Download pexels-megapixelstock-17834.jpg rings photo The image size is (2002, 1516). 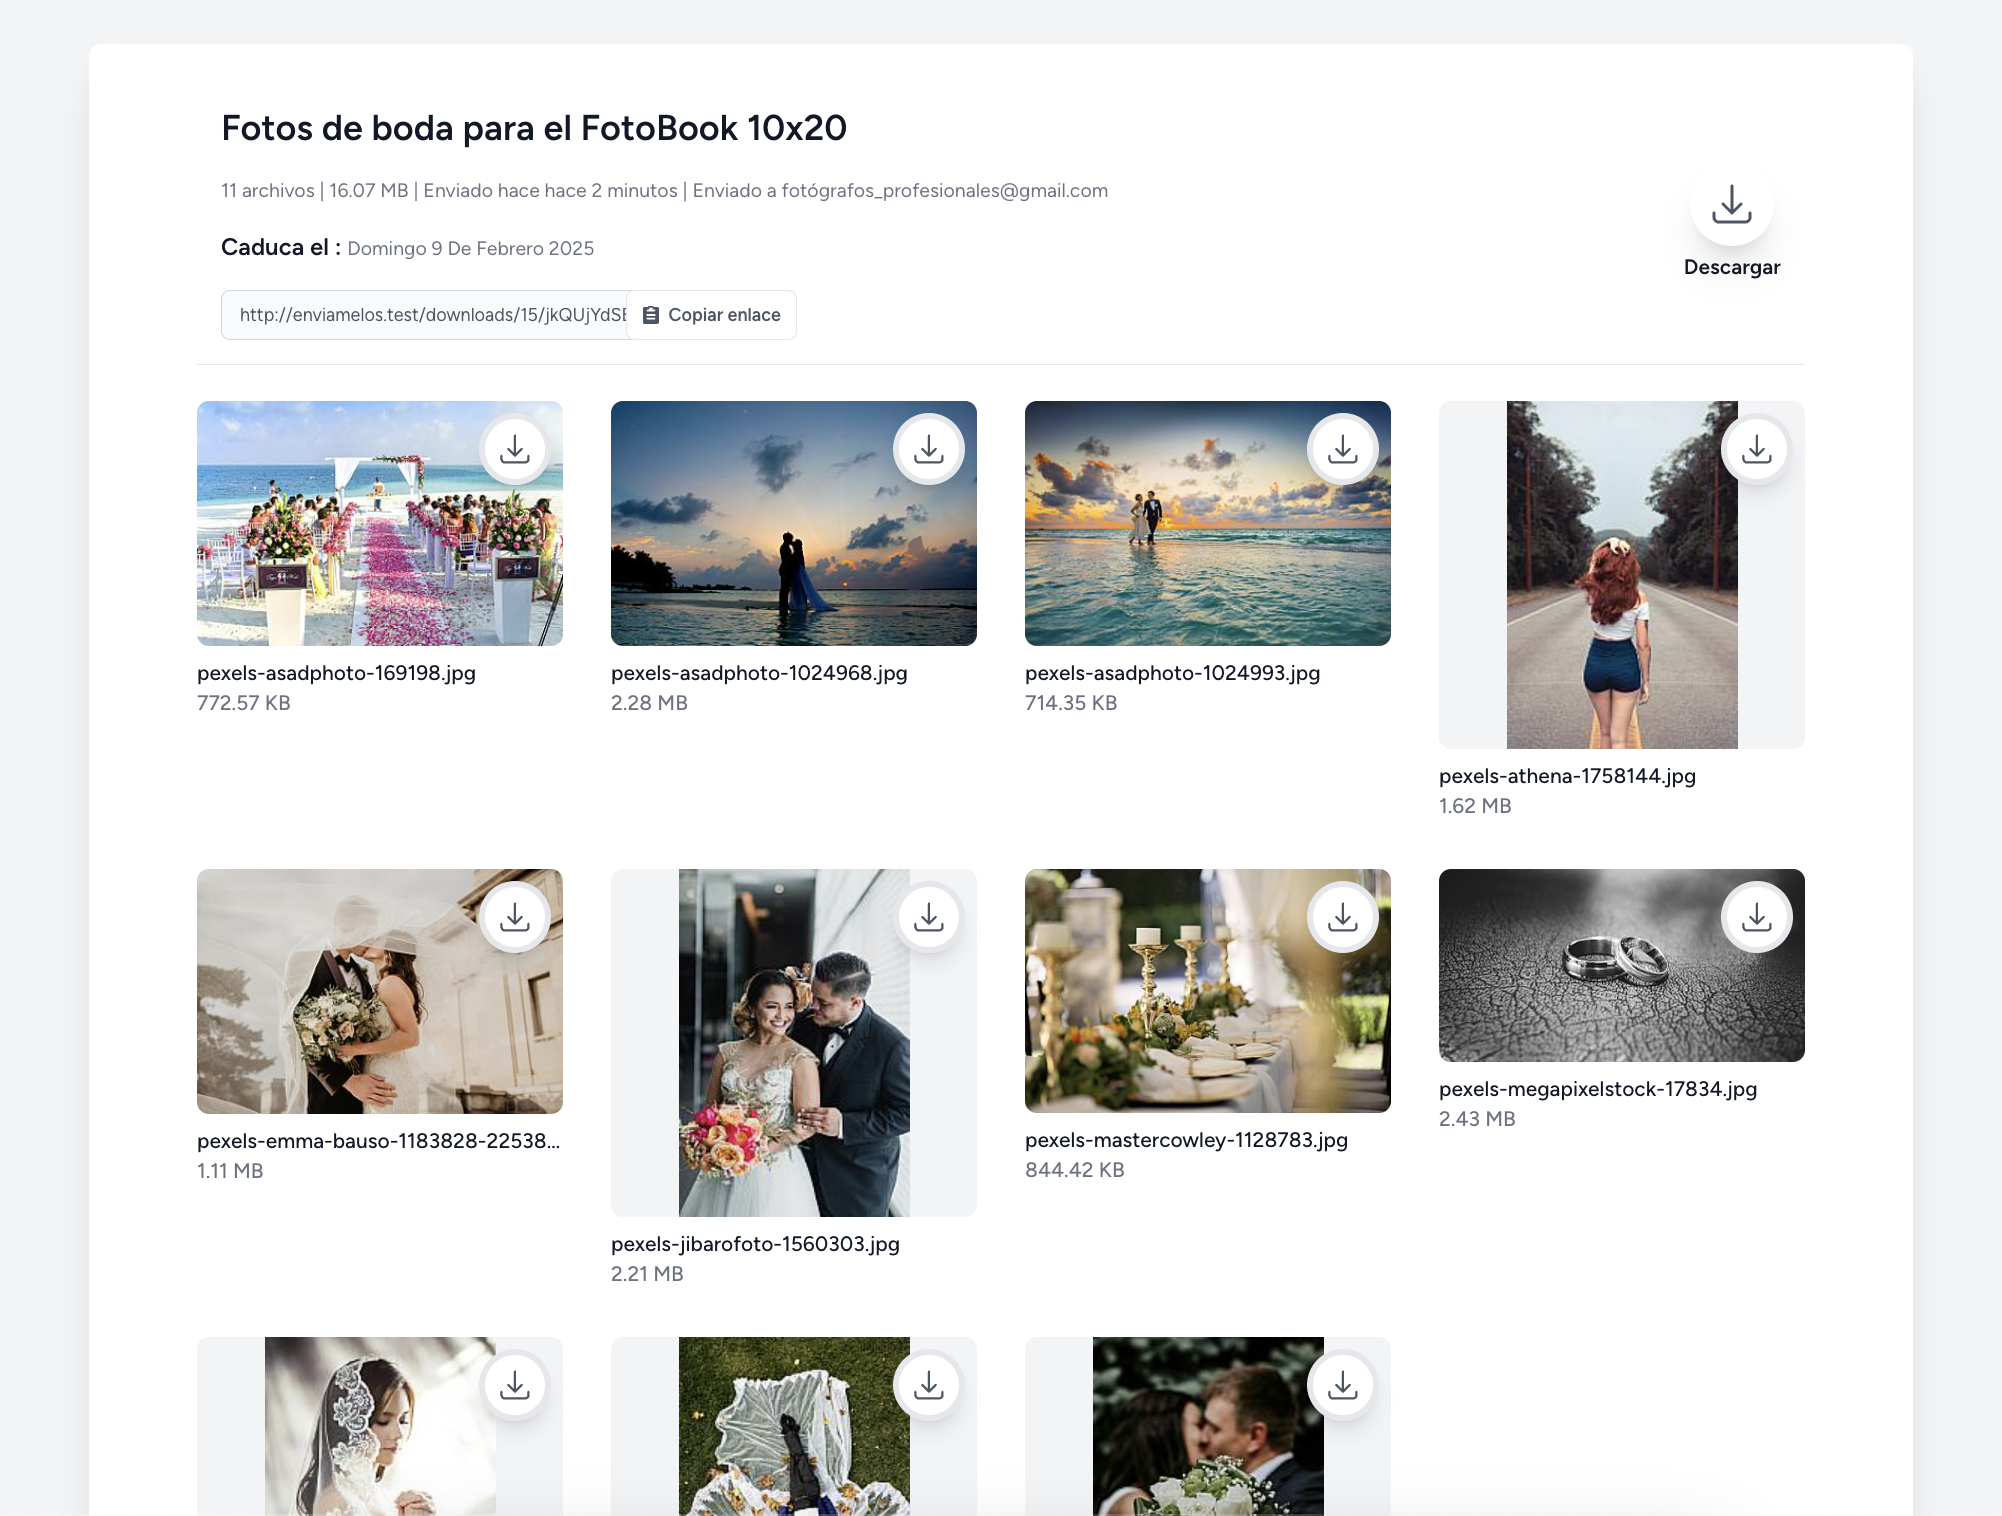pos(1757,917)
